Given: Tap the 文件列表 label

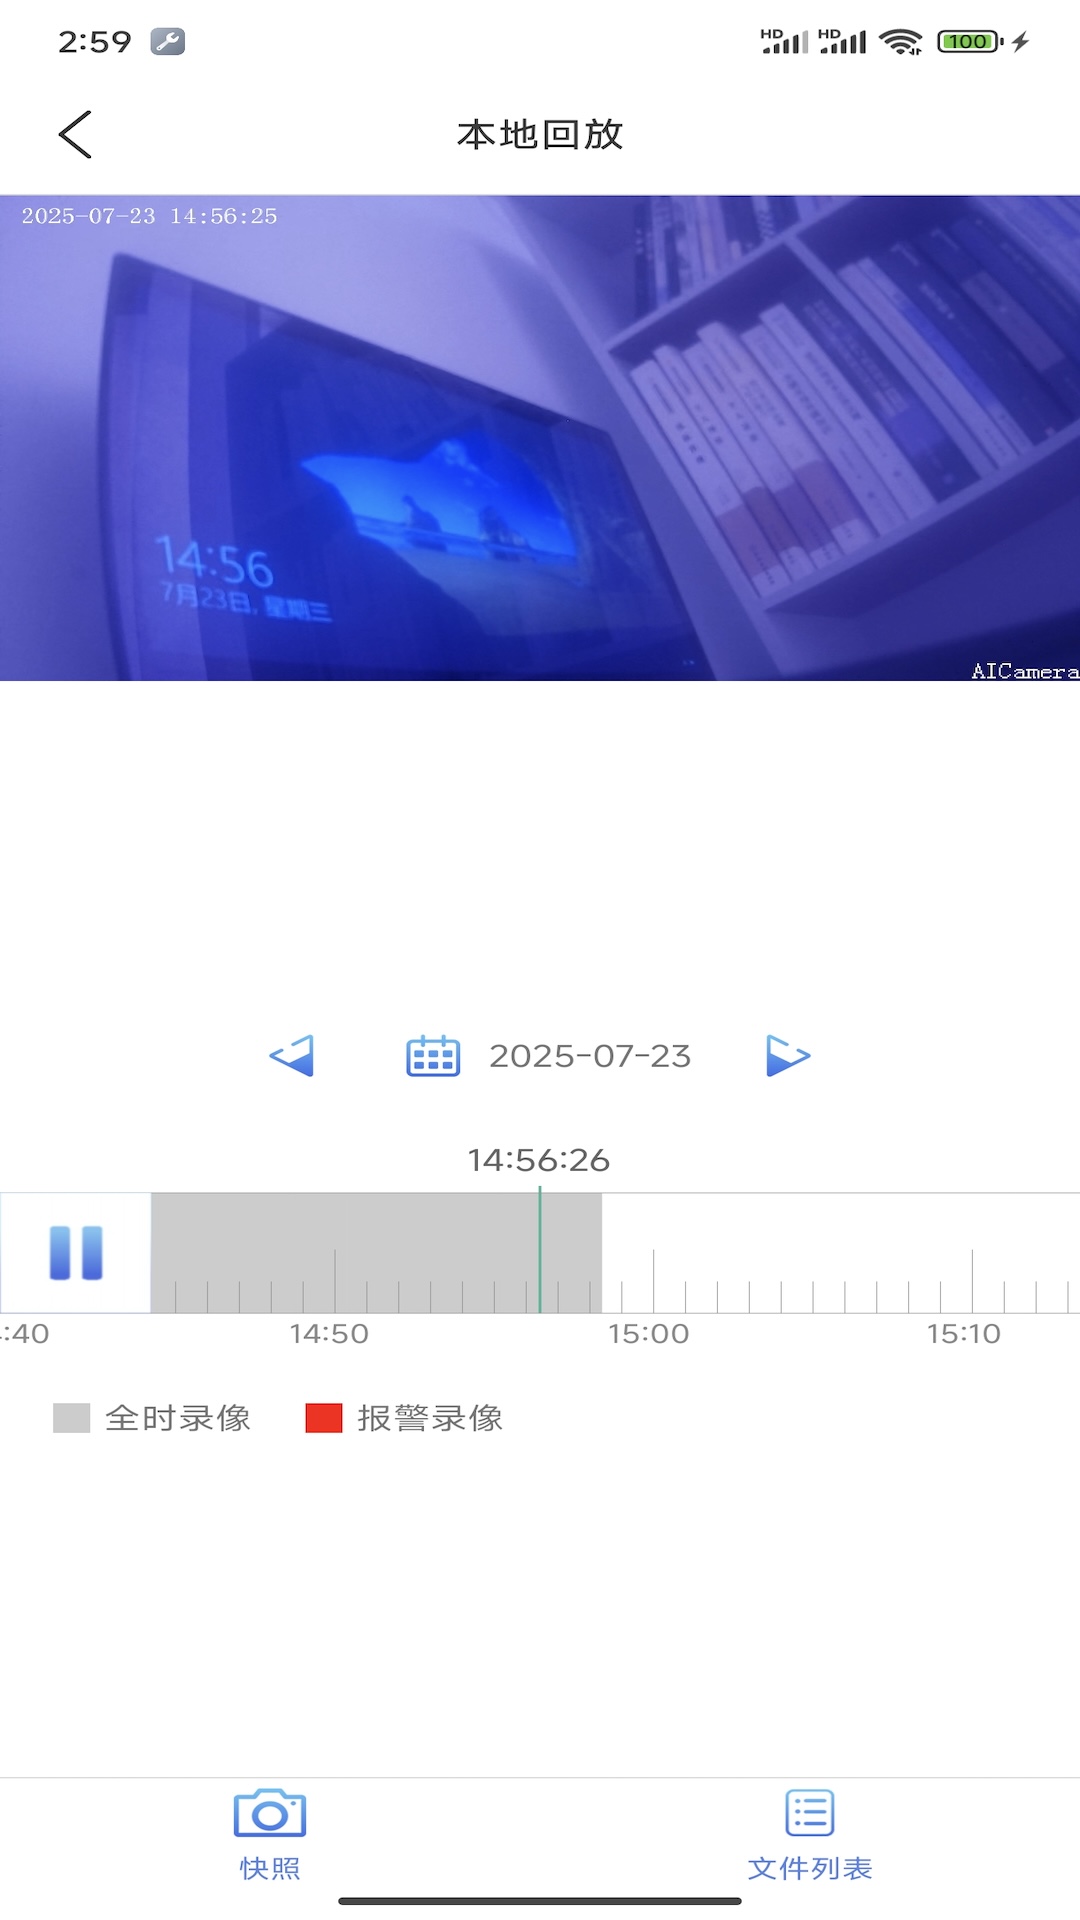Looking at the screenshot, I should [x=810, y=1868].
